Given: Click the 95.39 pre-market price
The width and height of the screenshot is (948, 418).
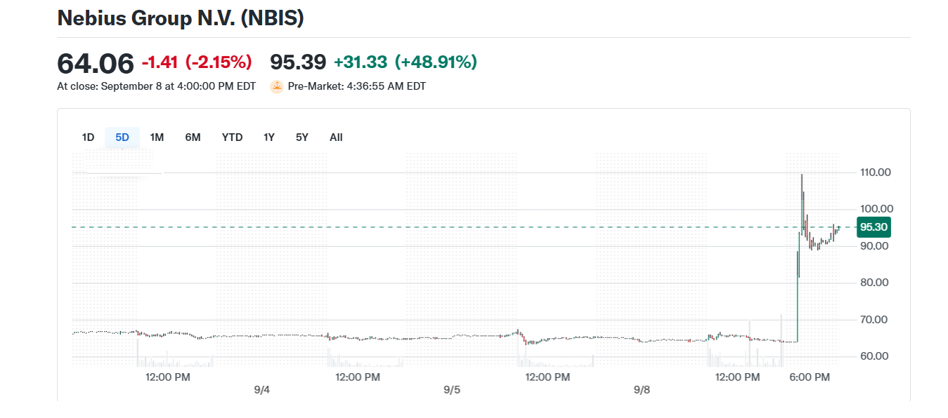Looking at the screenshot, I should tap(298, 62).
